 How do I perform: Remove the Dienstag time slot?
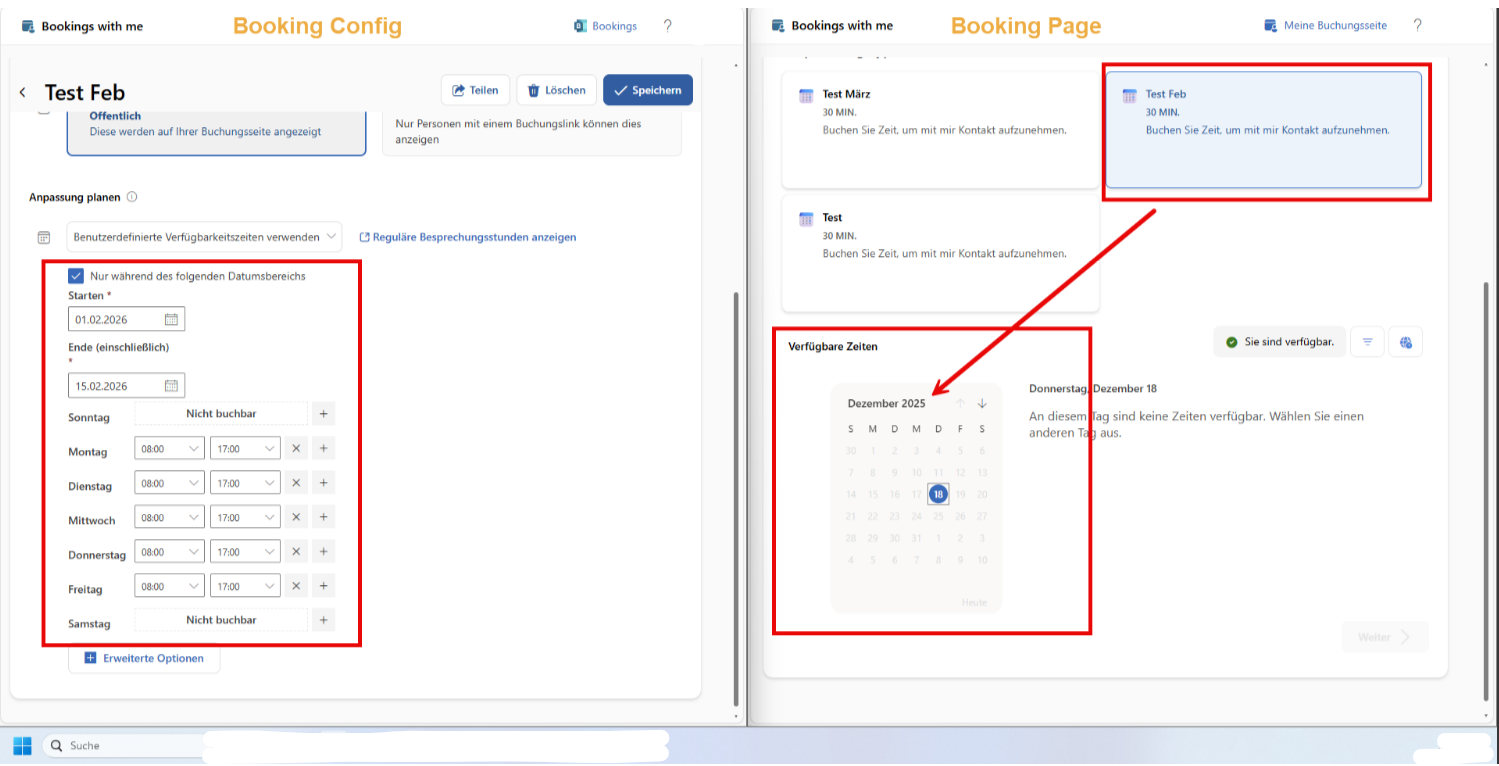tap(296, 483)
